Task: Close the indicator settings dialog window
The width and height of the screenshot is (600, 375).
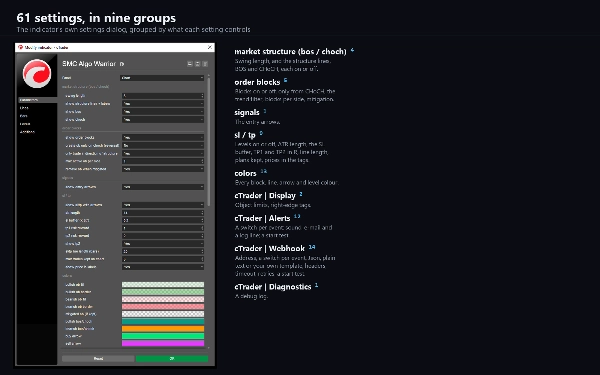Action: pos(210,47)
